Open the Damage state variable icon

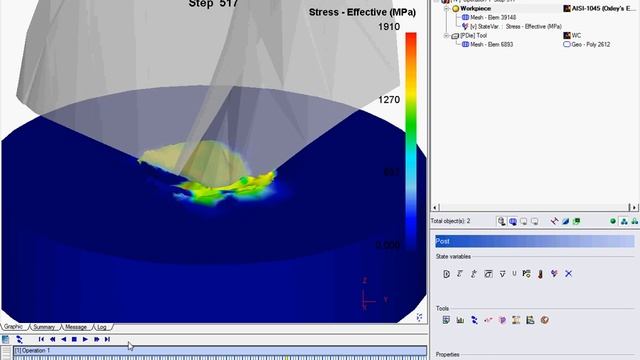pos(446,274)
